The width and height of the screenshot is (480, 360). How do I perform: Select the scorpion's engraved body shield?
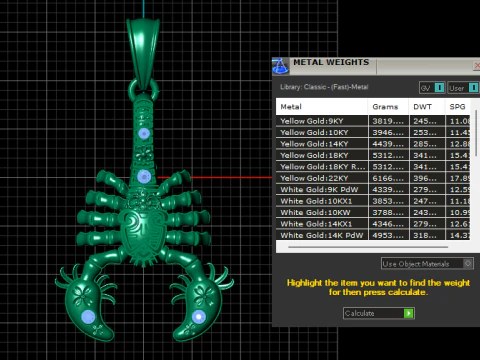pyautogui.click(x=143, y=233)
